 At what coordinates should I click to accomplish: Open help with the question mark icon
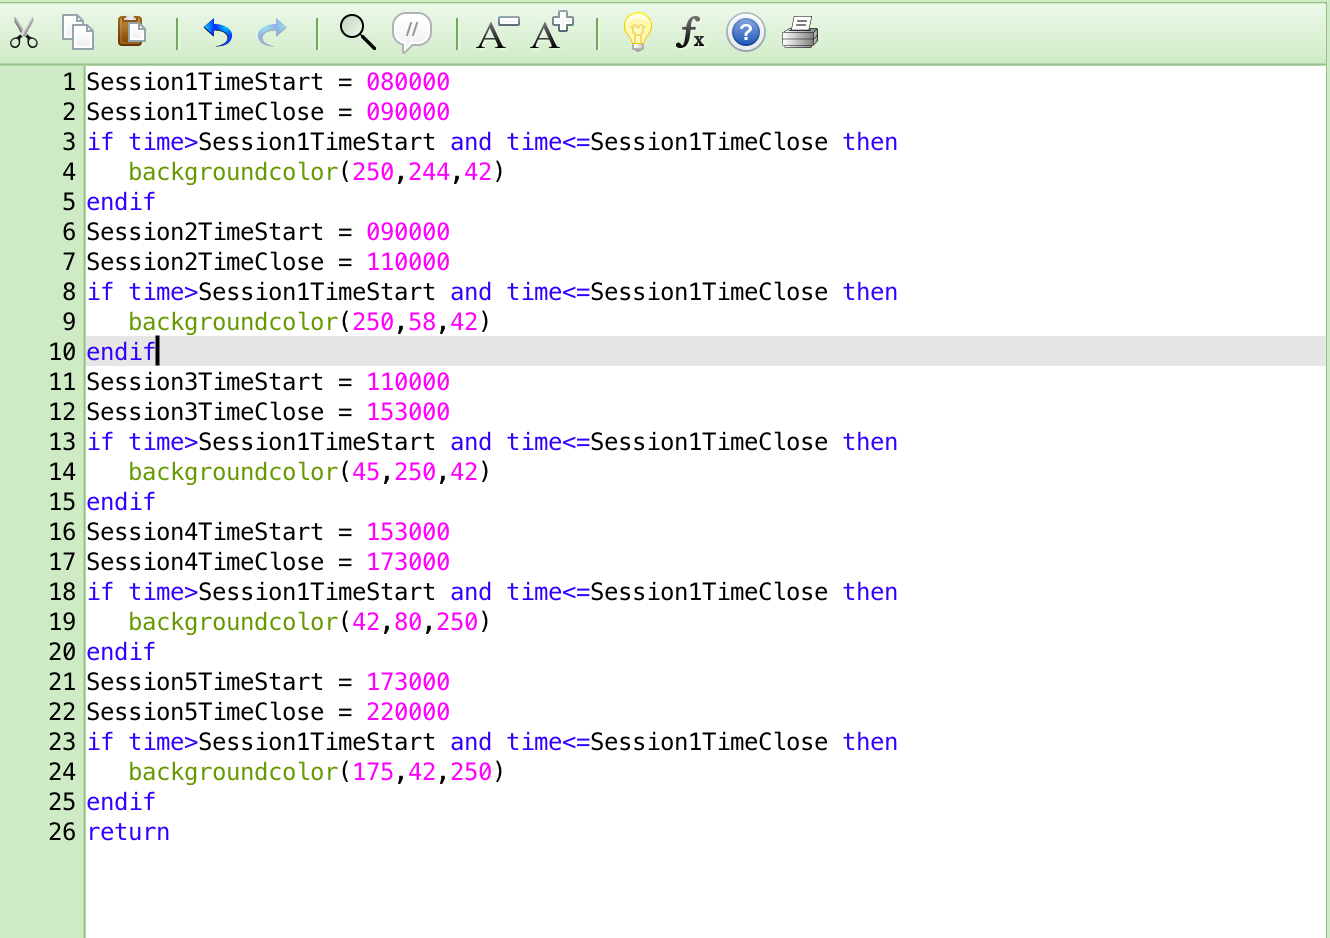(745, 33)
